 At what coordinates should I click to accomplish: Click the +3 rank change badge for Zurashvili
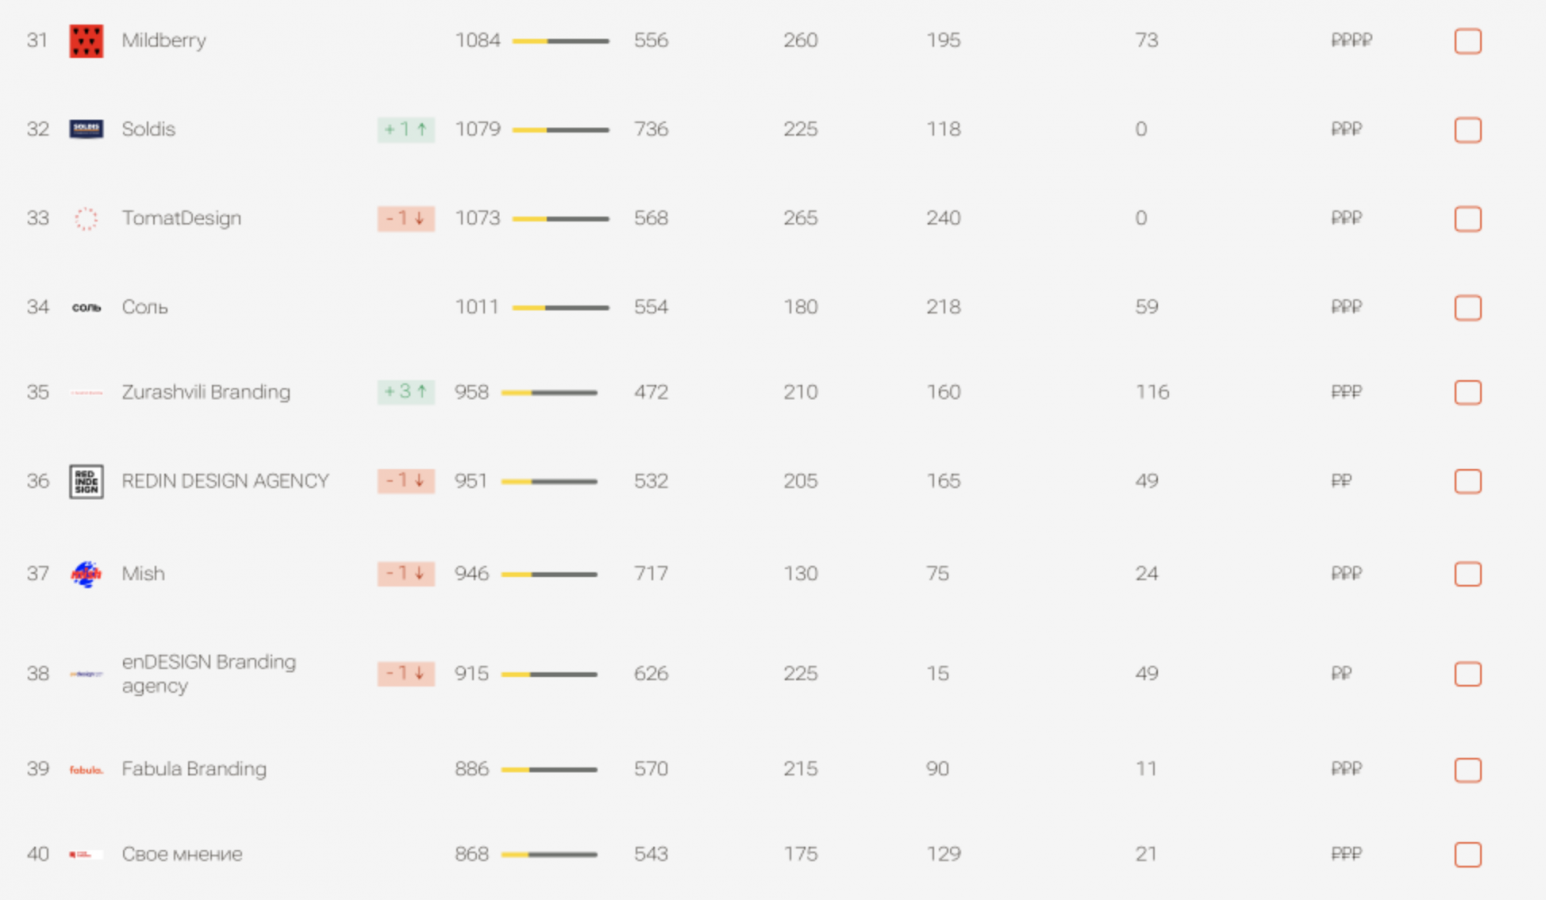click(x=406, y=392)
